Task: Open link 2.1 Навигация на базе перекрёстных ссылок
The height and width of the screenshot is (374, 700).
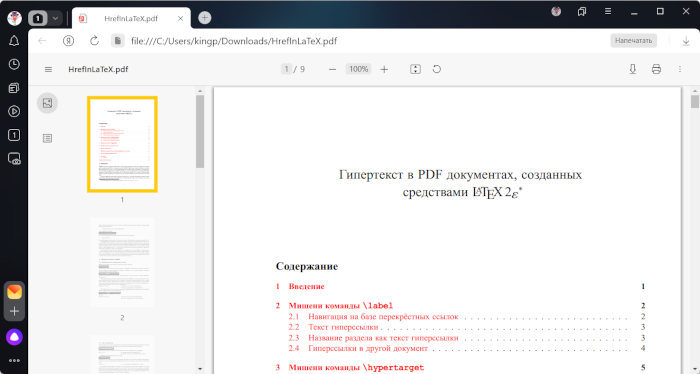Action: (x=373, y=316)
